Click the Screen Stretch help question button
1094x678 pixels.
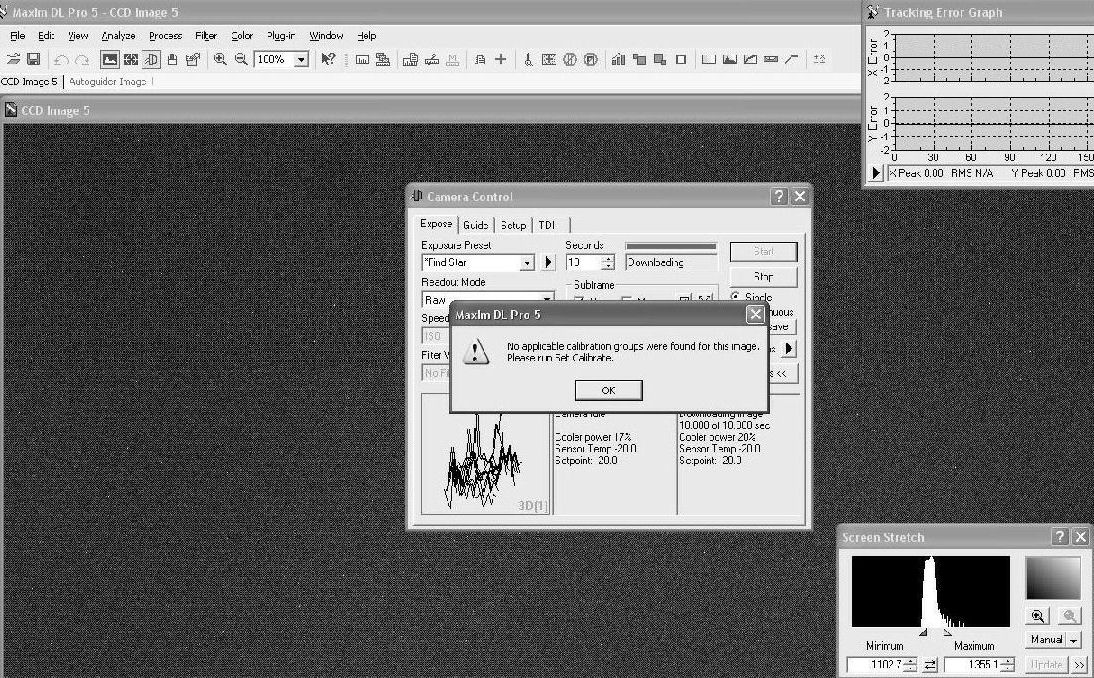(1060, 536)
